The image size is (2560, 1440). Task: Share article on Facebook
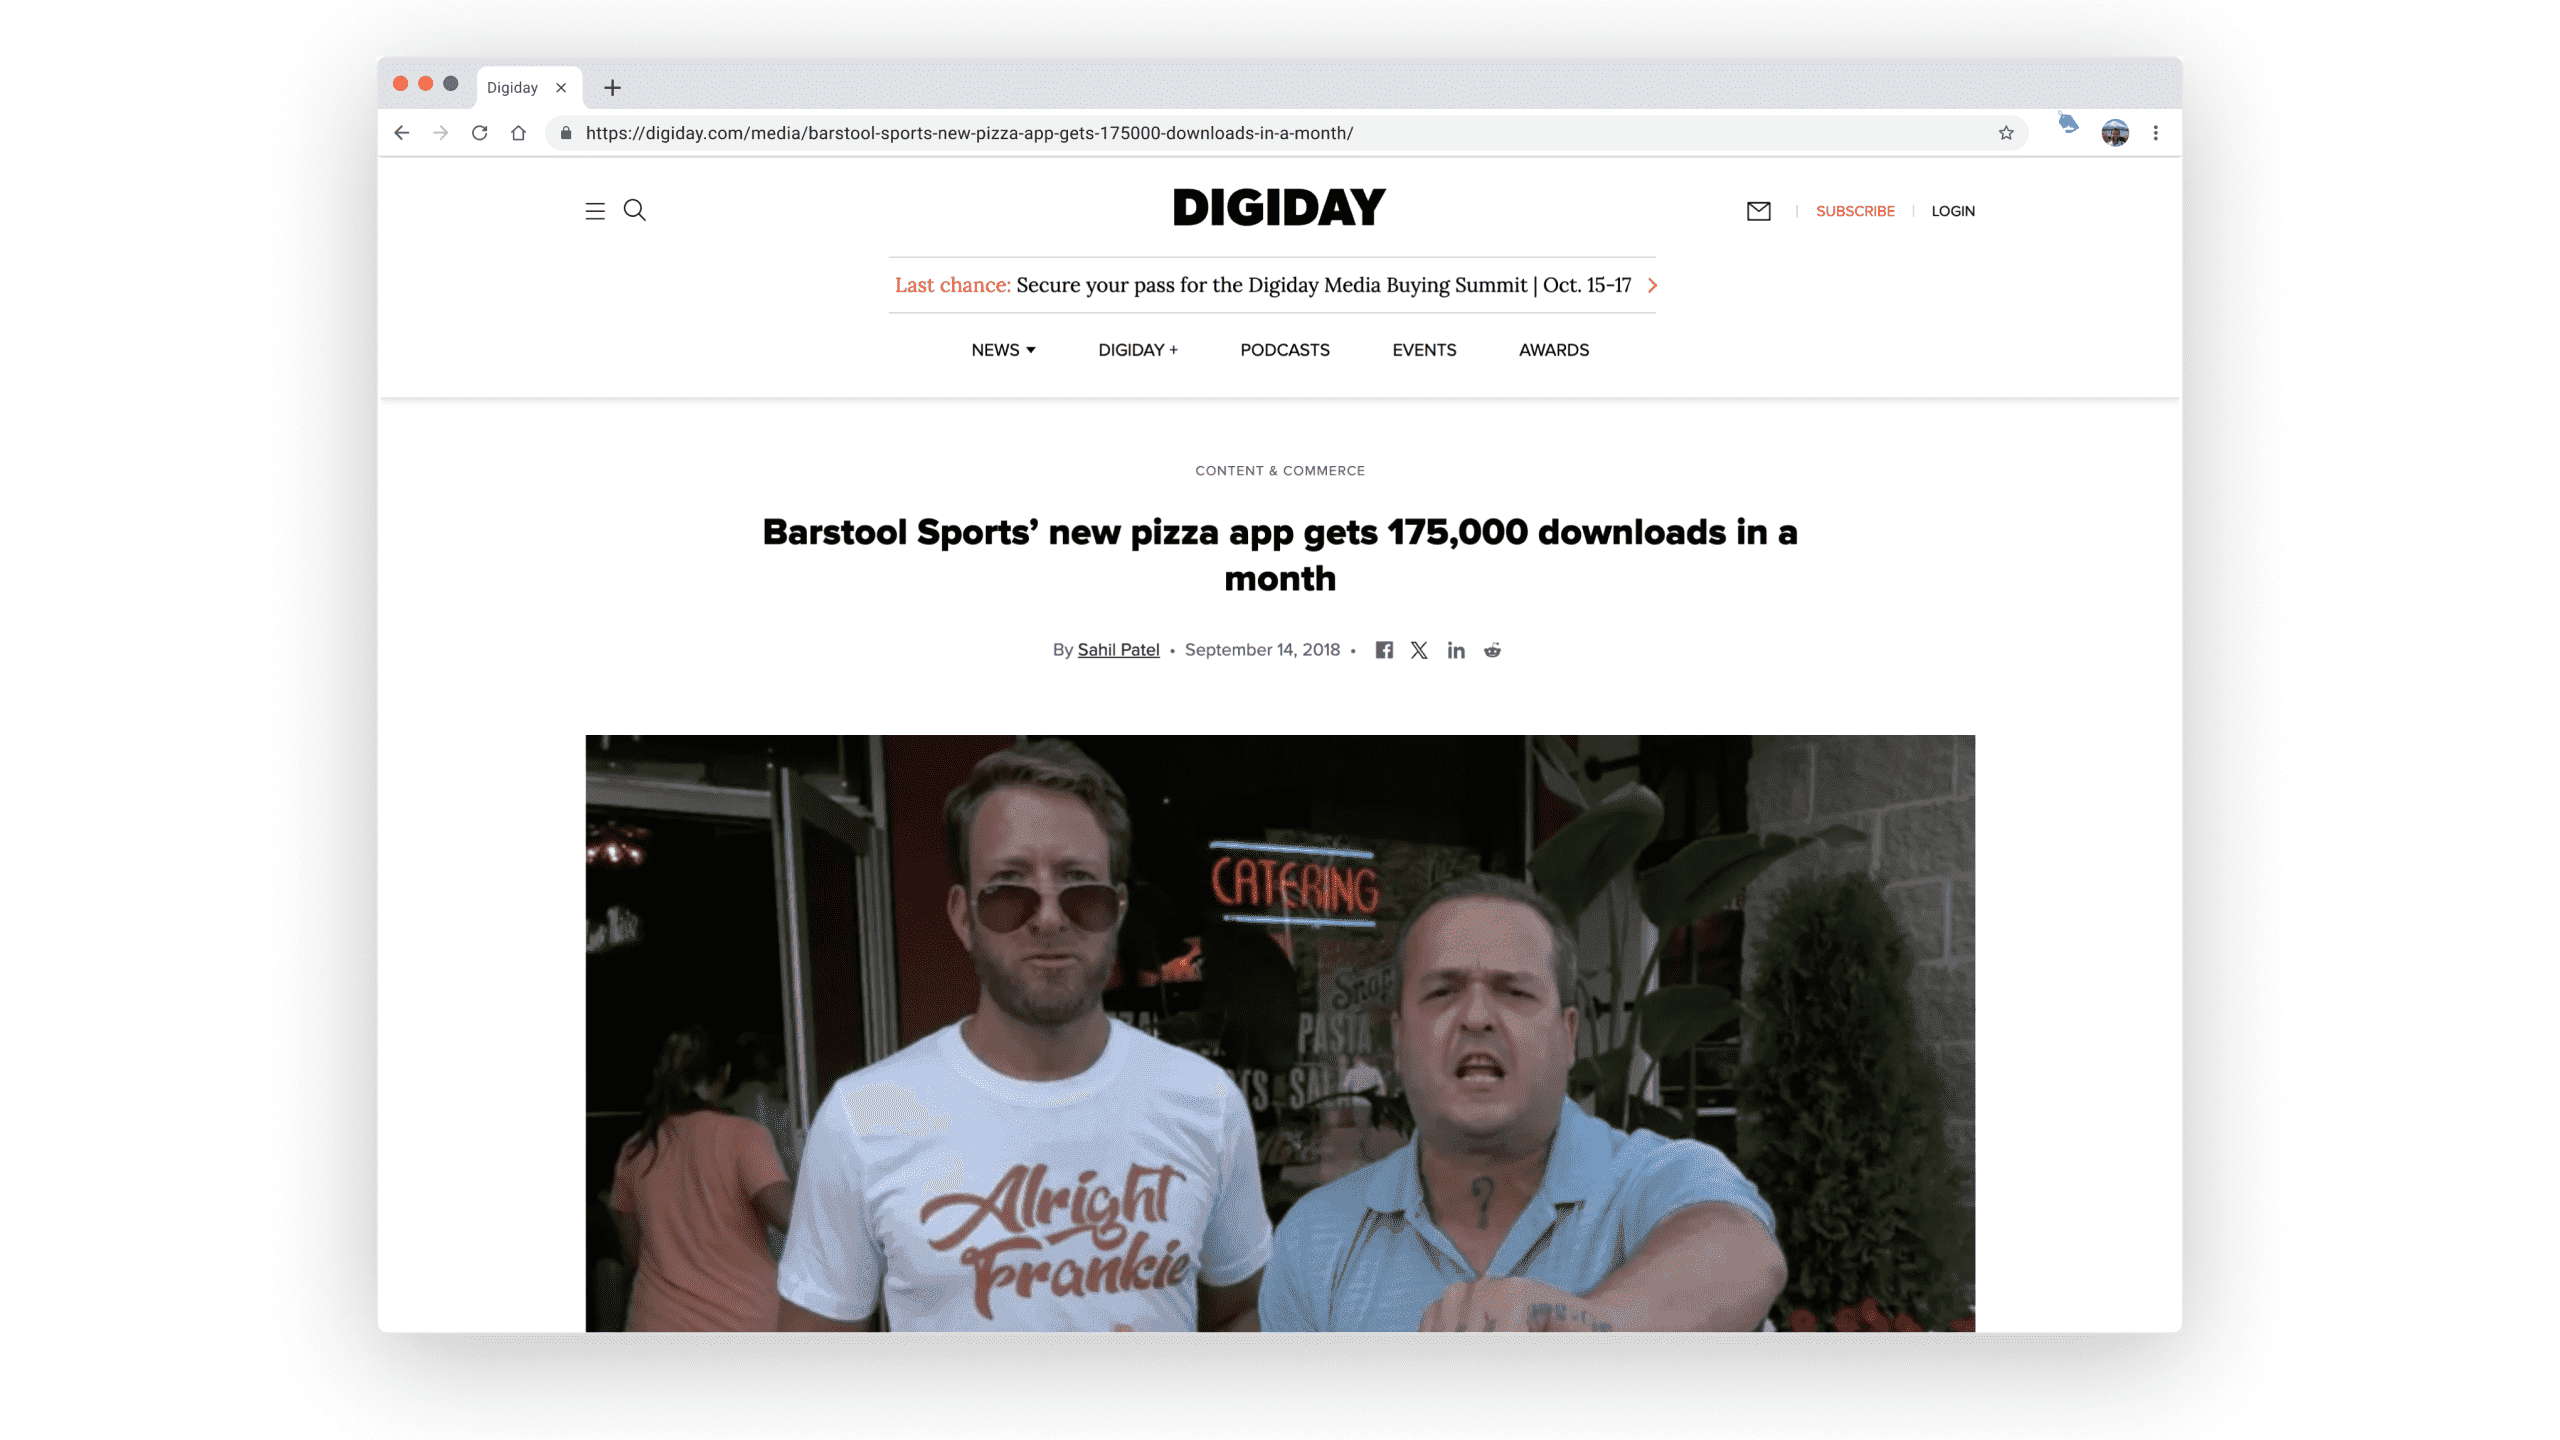1384,650
